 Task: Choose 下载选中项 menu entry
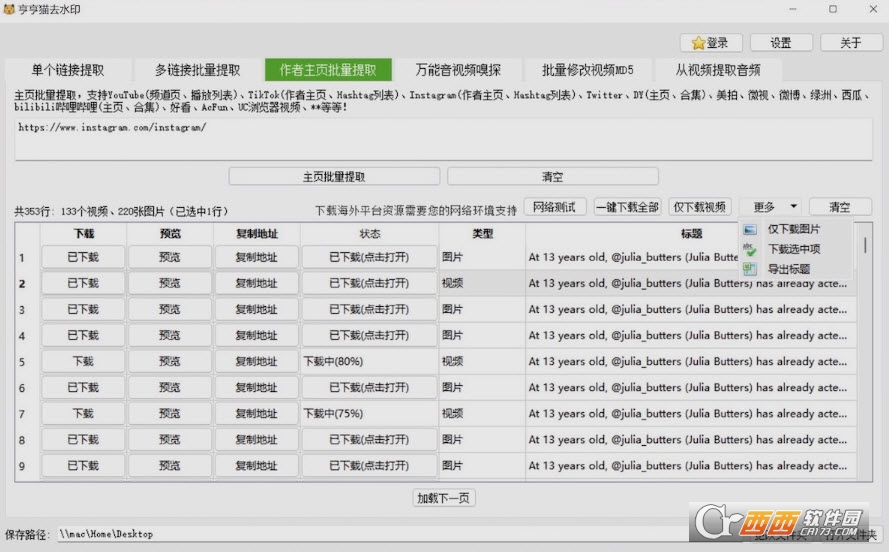(x=793, y=249)
